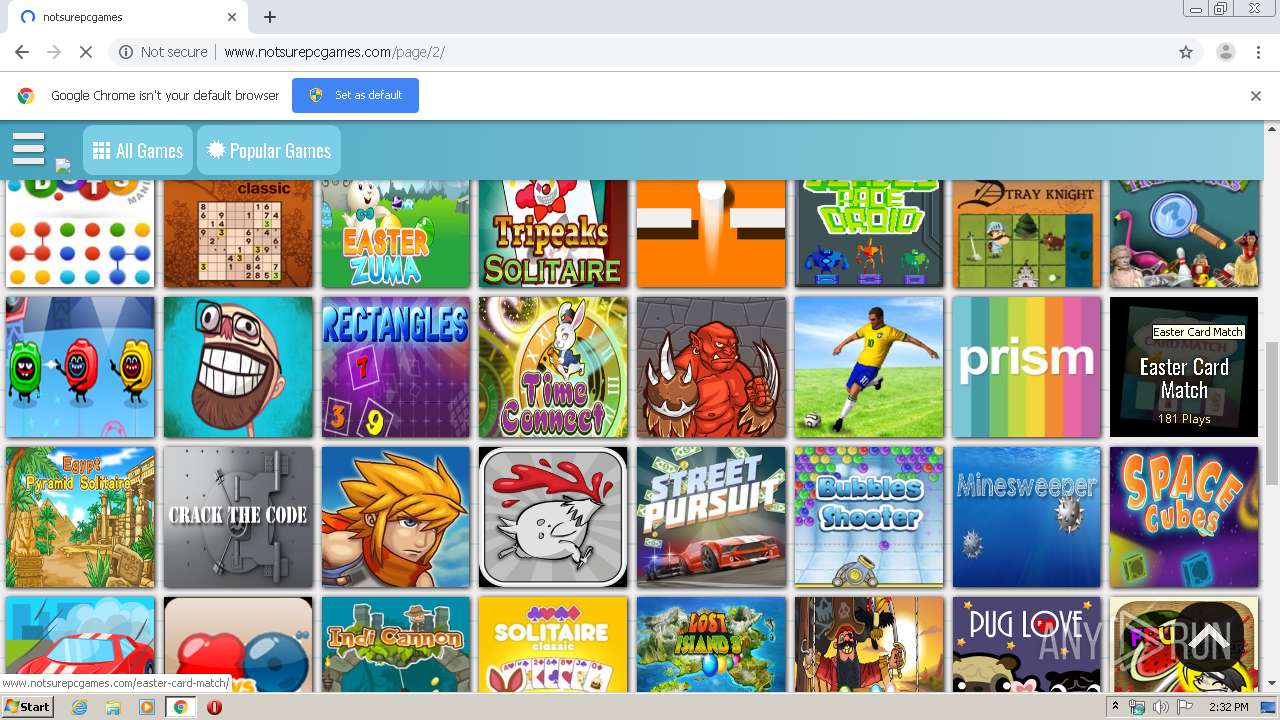Launch the Easter Zuma game

pos(396,233)
